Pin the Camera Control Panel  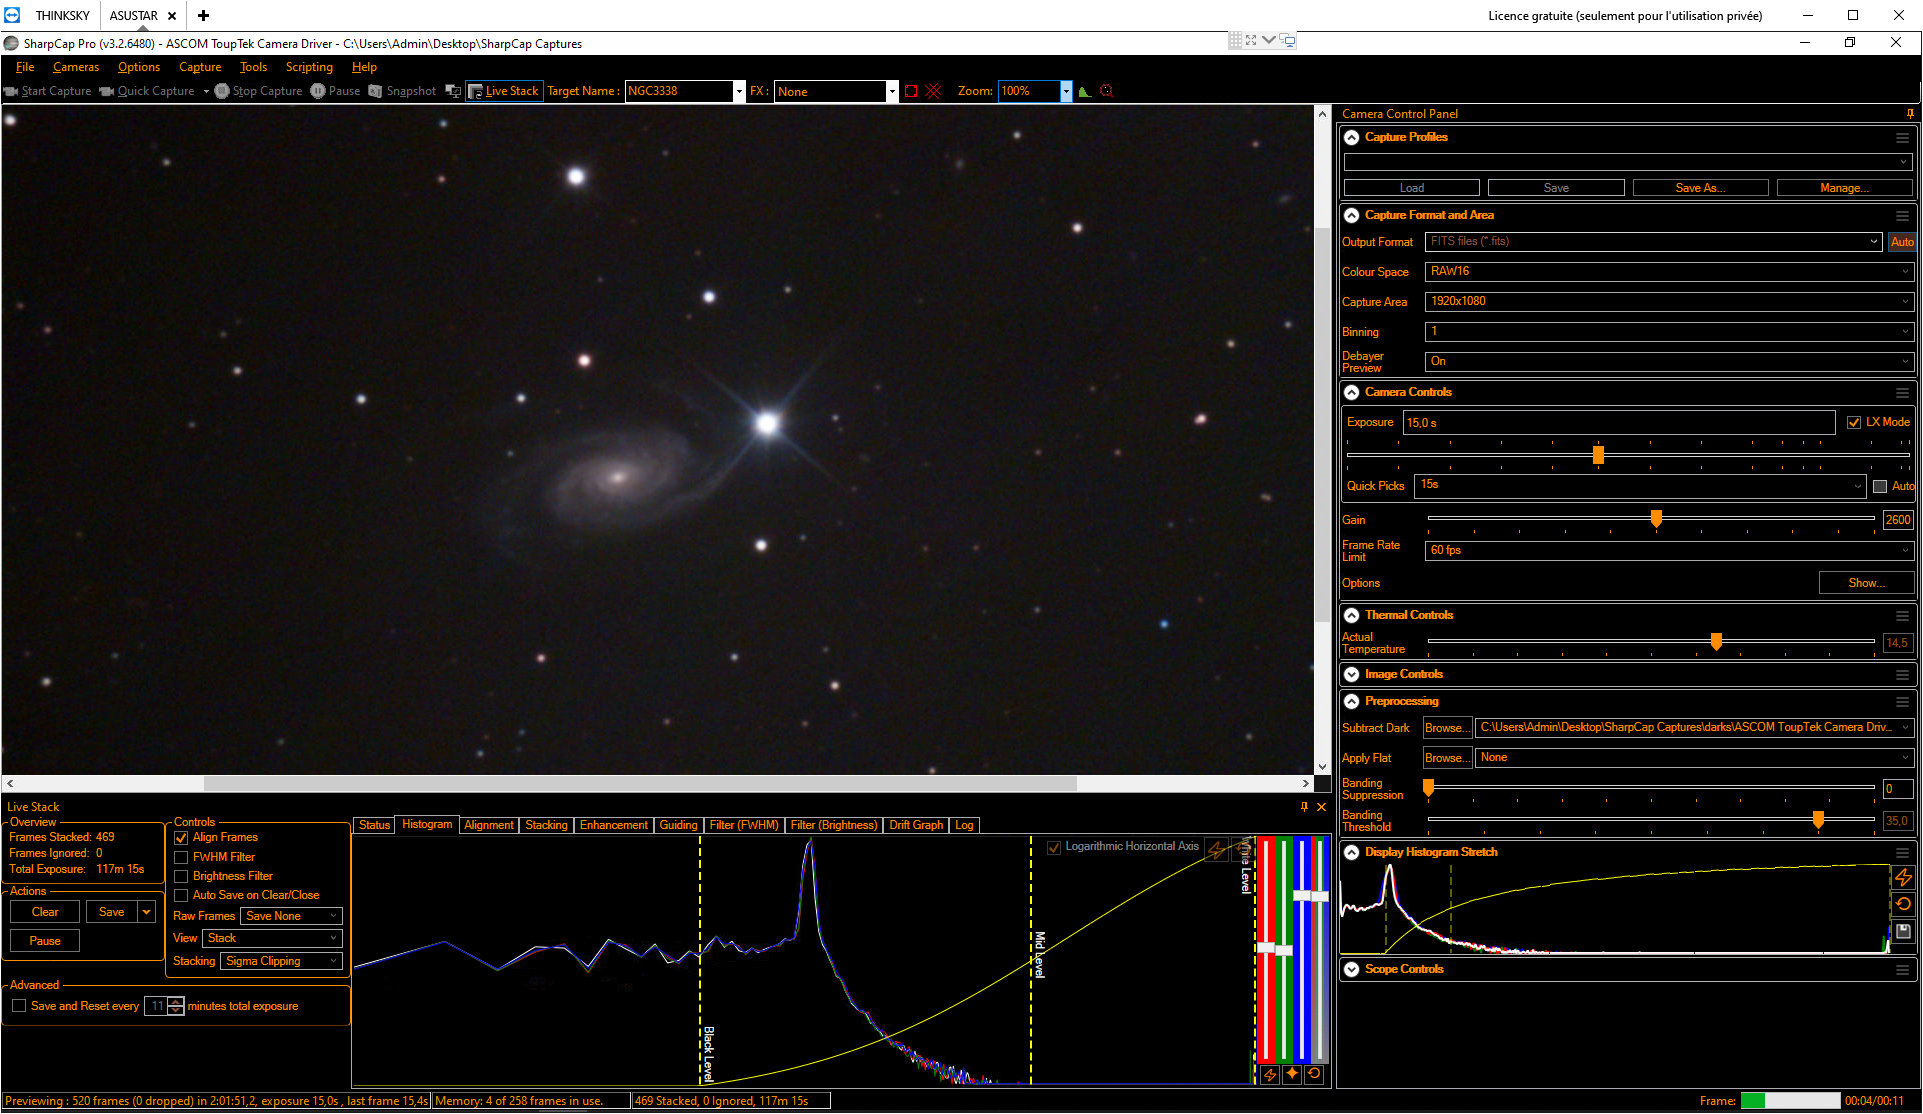click(x=1910, y=114)
